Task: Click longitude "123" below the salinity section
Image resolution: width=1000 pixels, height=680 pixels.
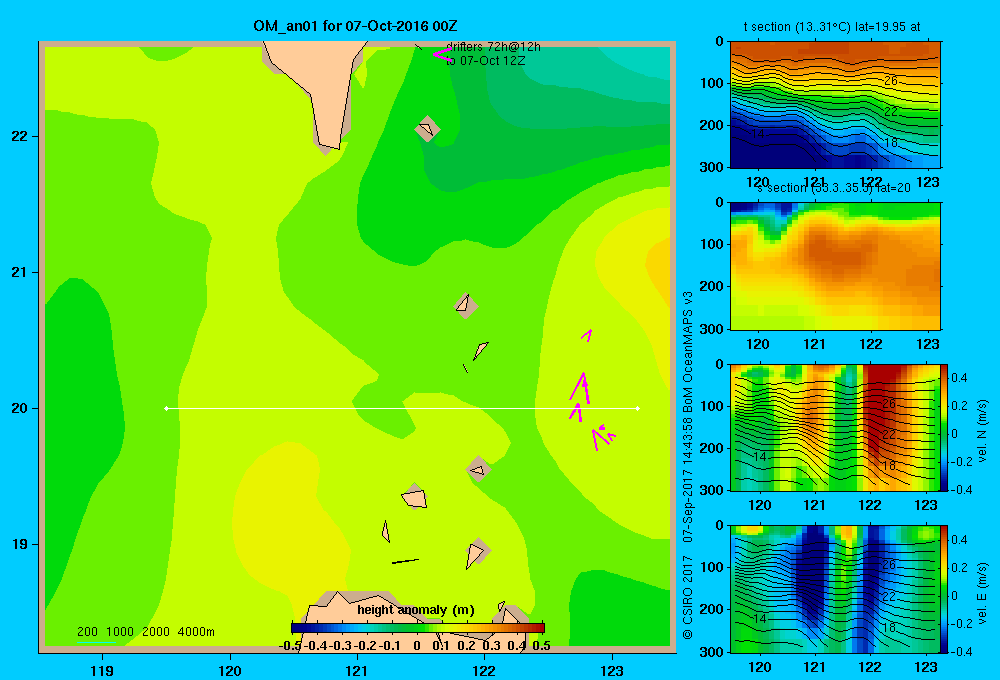Action: (928, 344)
